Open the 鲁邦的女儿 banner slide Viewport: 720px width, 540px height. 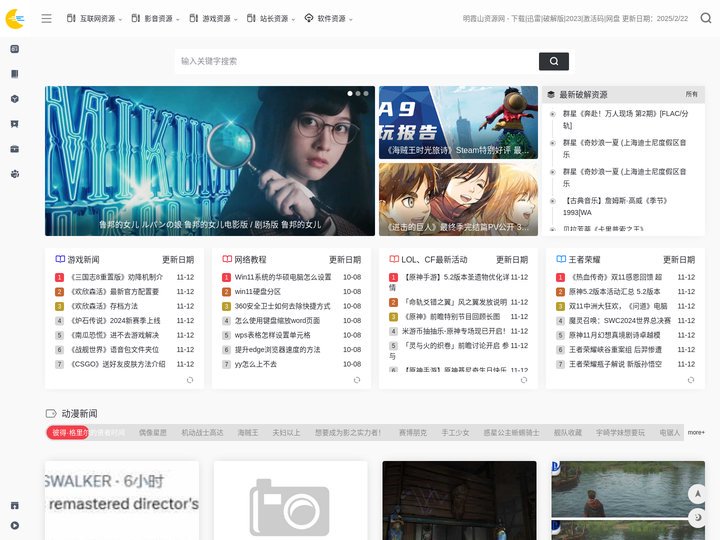pos(210,161)
